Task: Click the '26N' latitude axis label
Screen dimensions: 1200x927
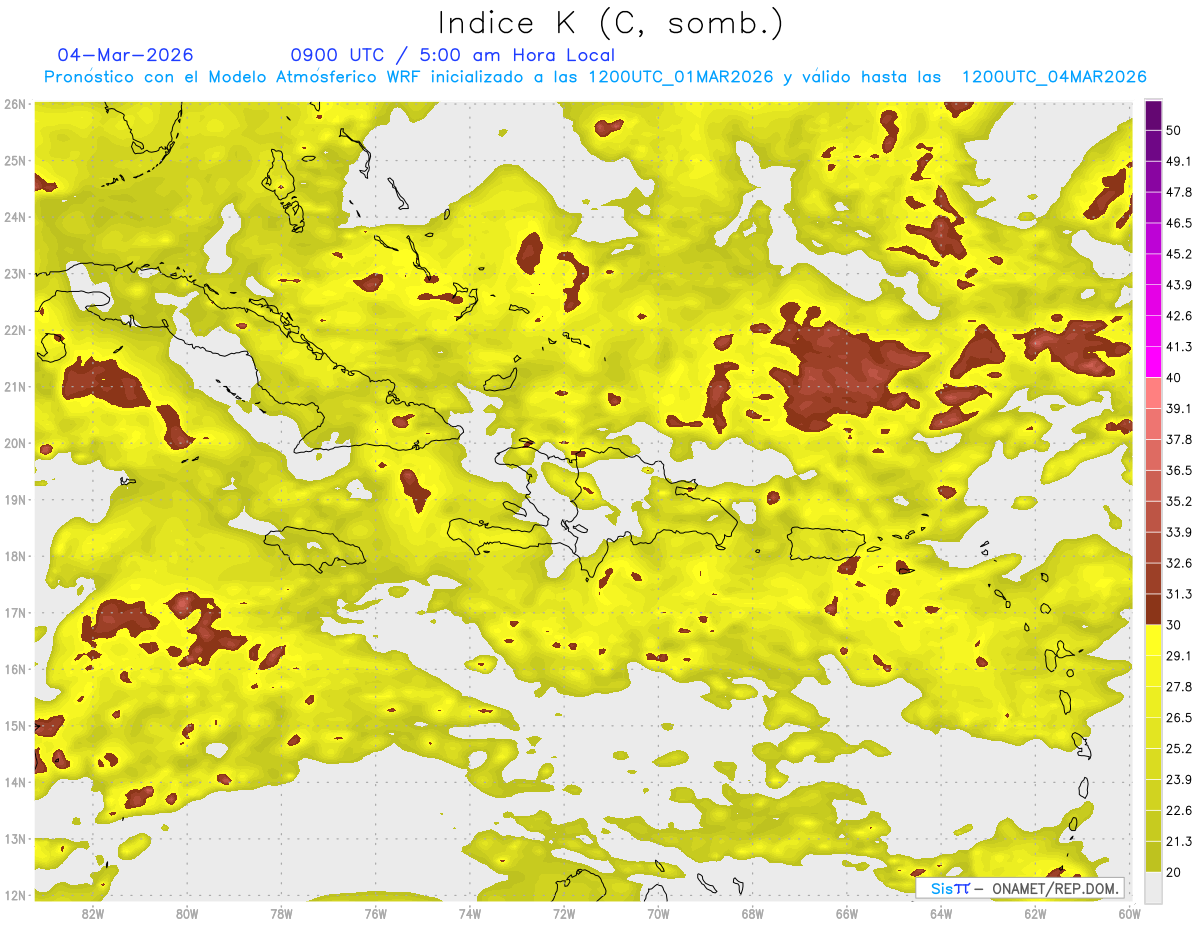Action: [15, 104]
